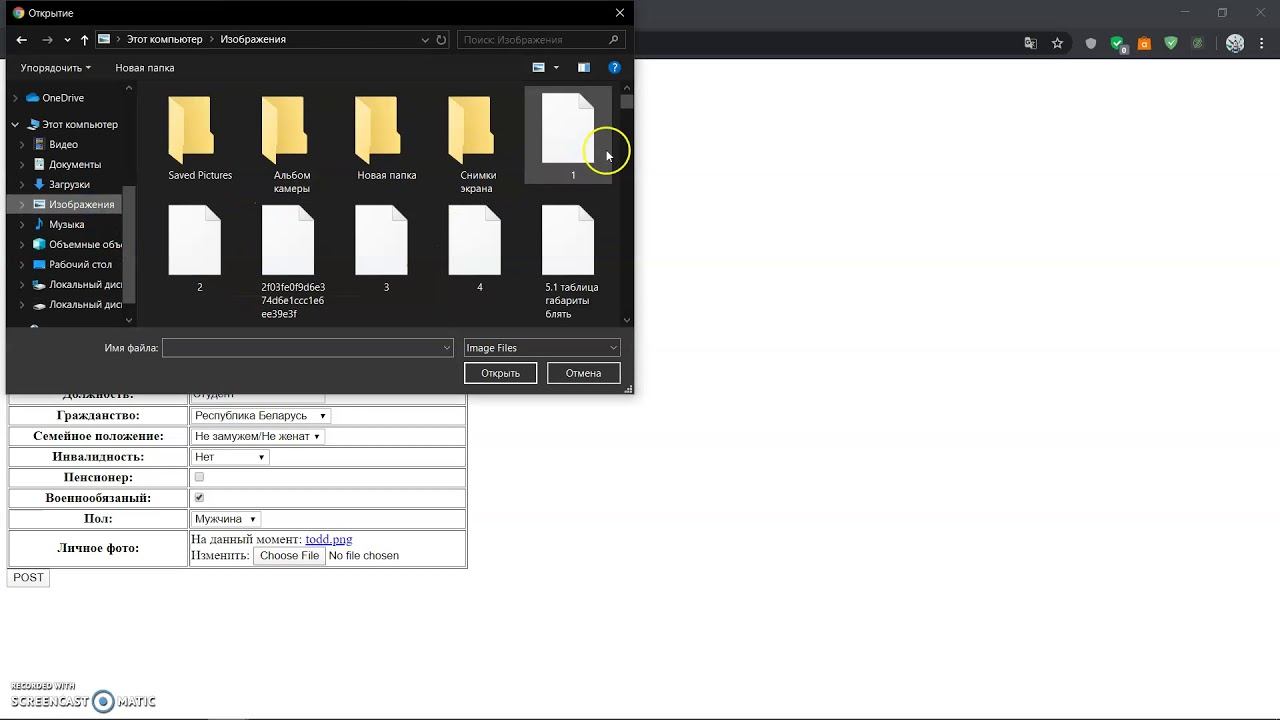Click the gray shield extension icon in Chrome
Viewport: 1280px width, 720px height.
tap(1091, 43)
